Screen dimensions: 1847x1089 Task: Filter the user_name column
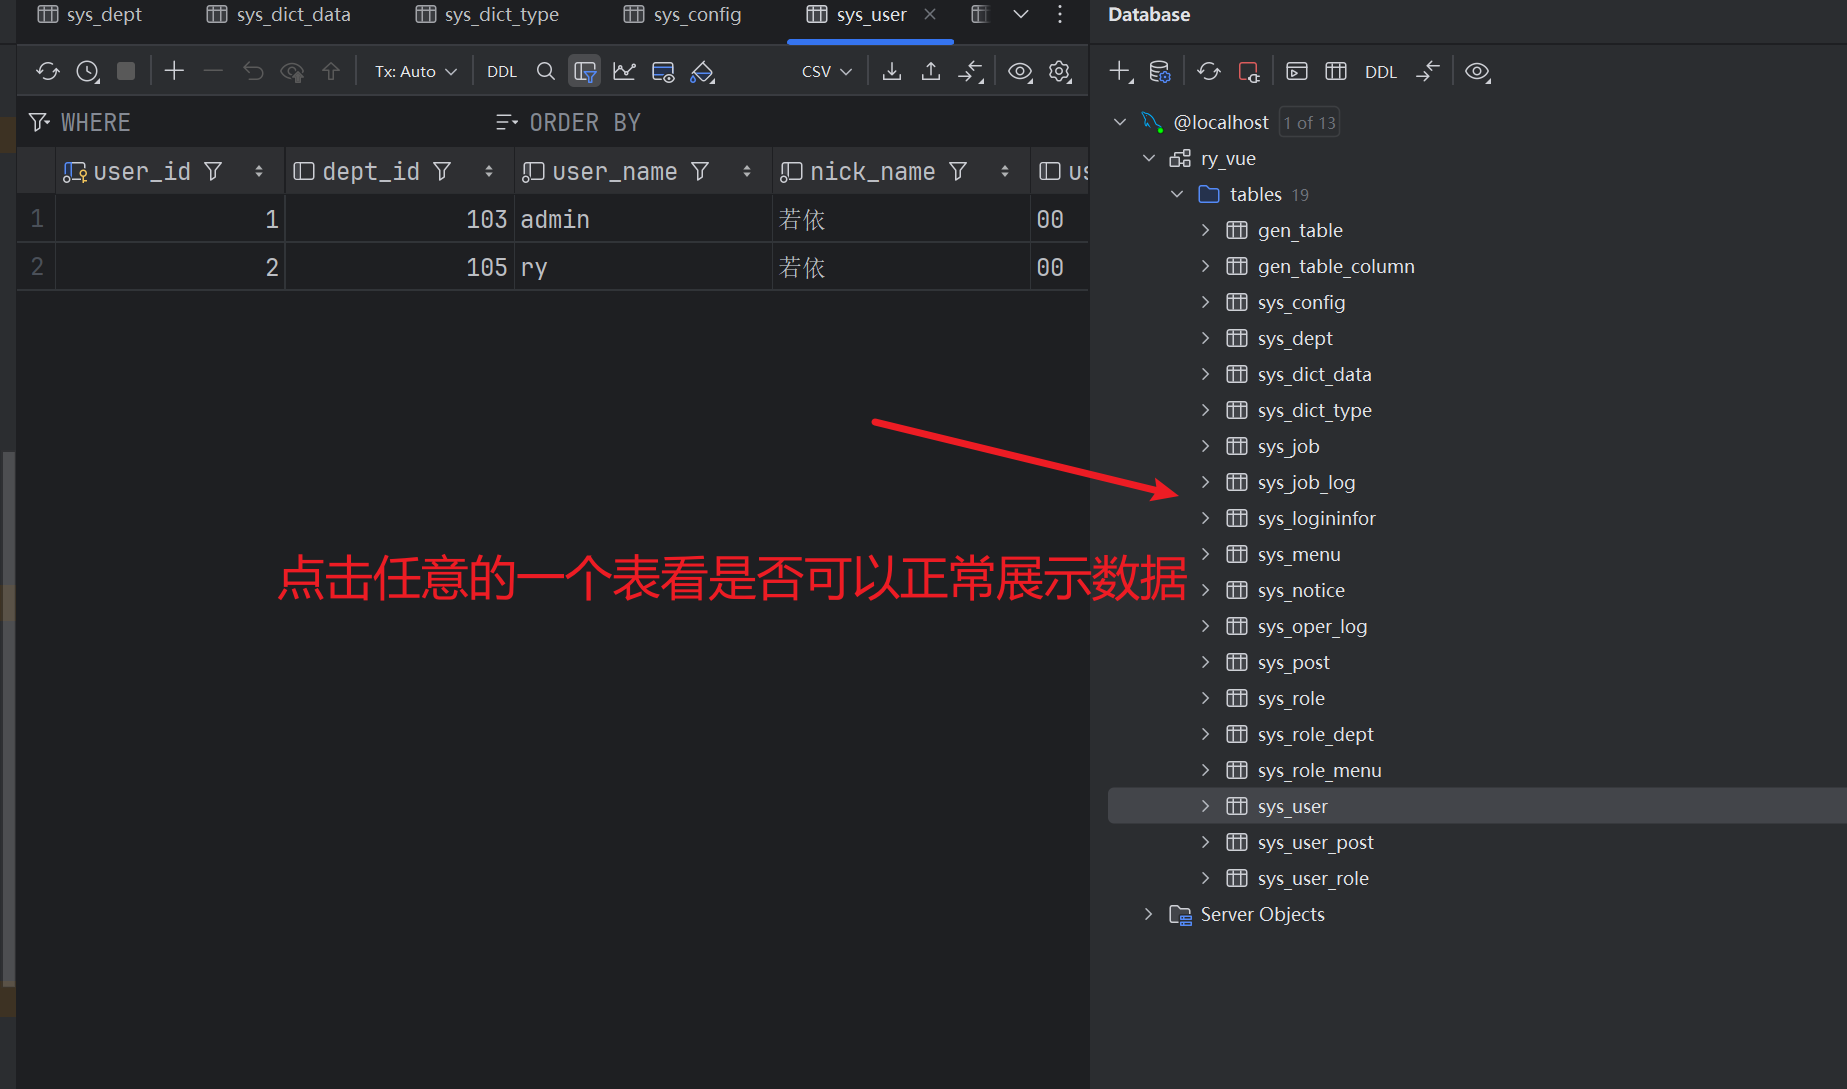700,172
